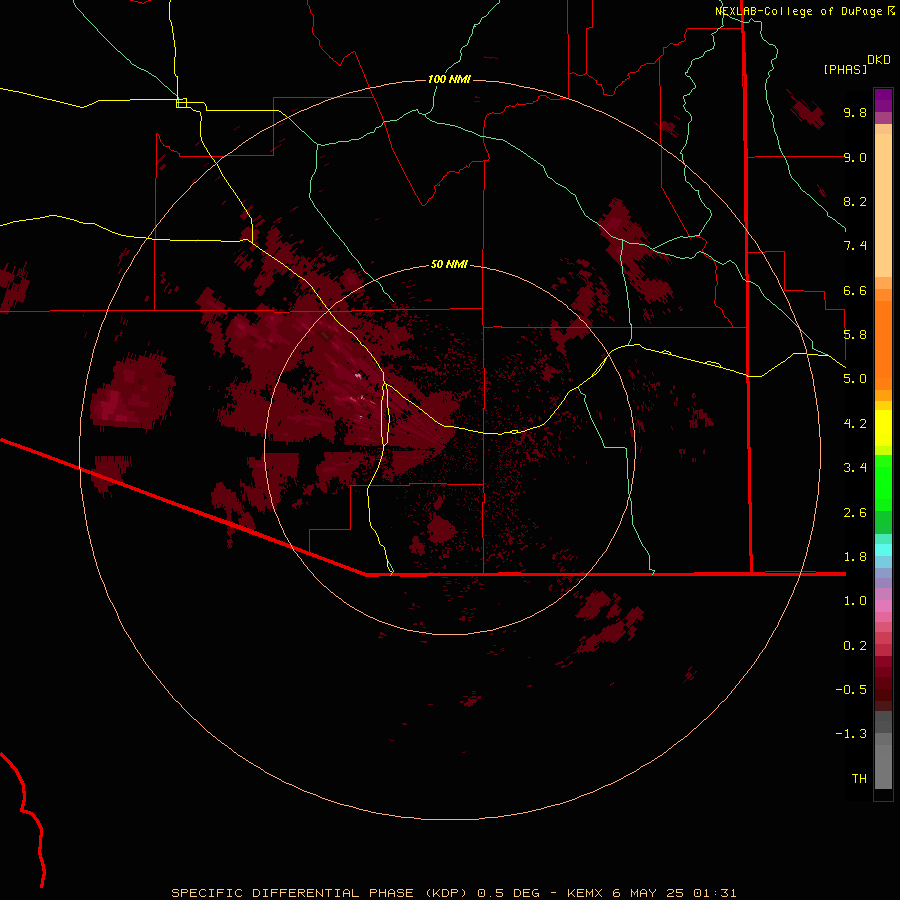Image resolution: width=900 pixels, height=900 pixels.
Task: Click the '6 MAY 25 01:31' timestamp
Action: coord(674,893)
